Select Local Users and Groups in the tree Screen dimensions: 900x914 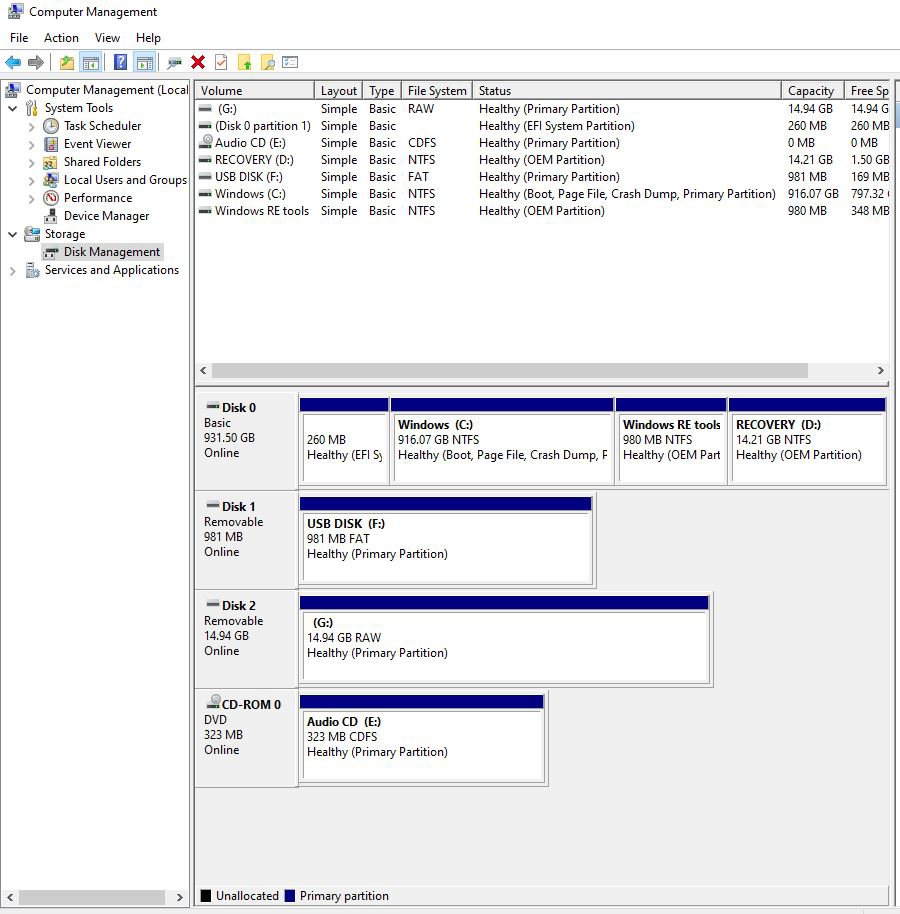click(125, 180)
